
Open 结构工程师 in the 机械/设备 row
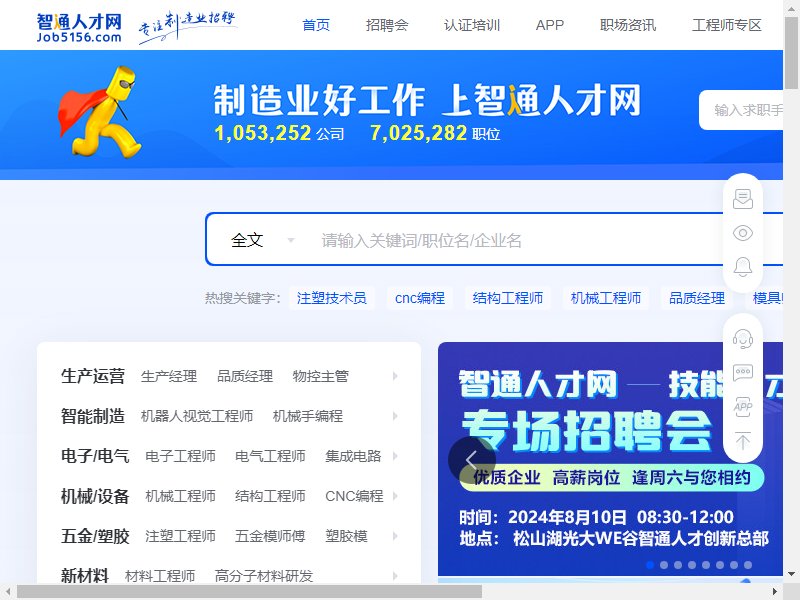pos(270,496)
